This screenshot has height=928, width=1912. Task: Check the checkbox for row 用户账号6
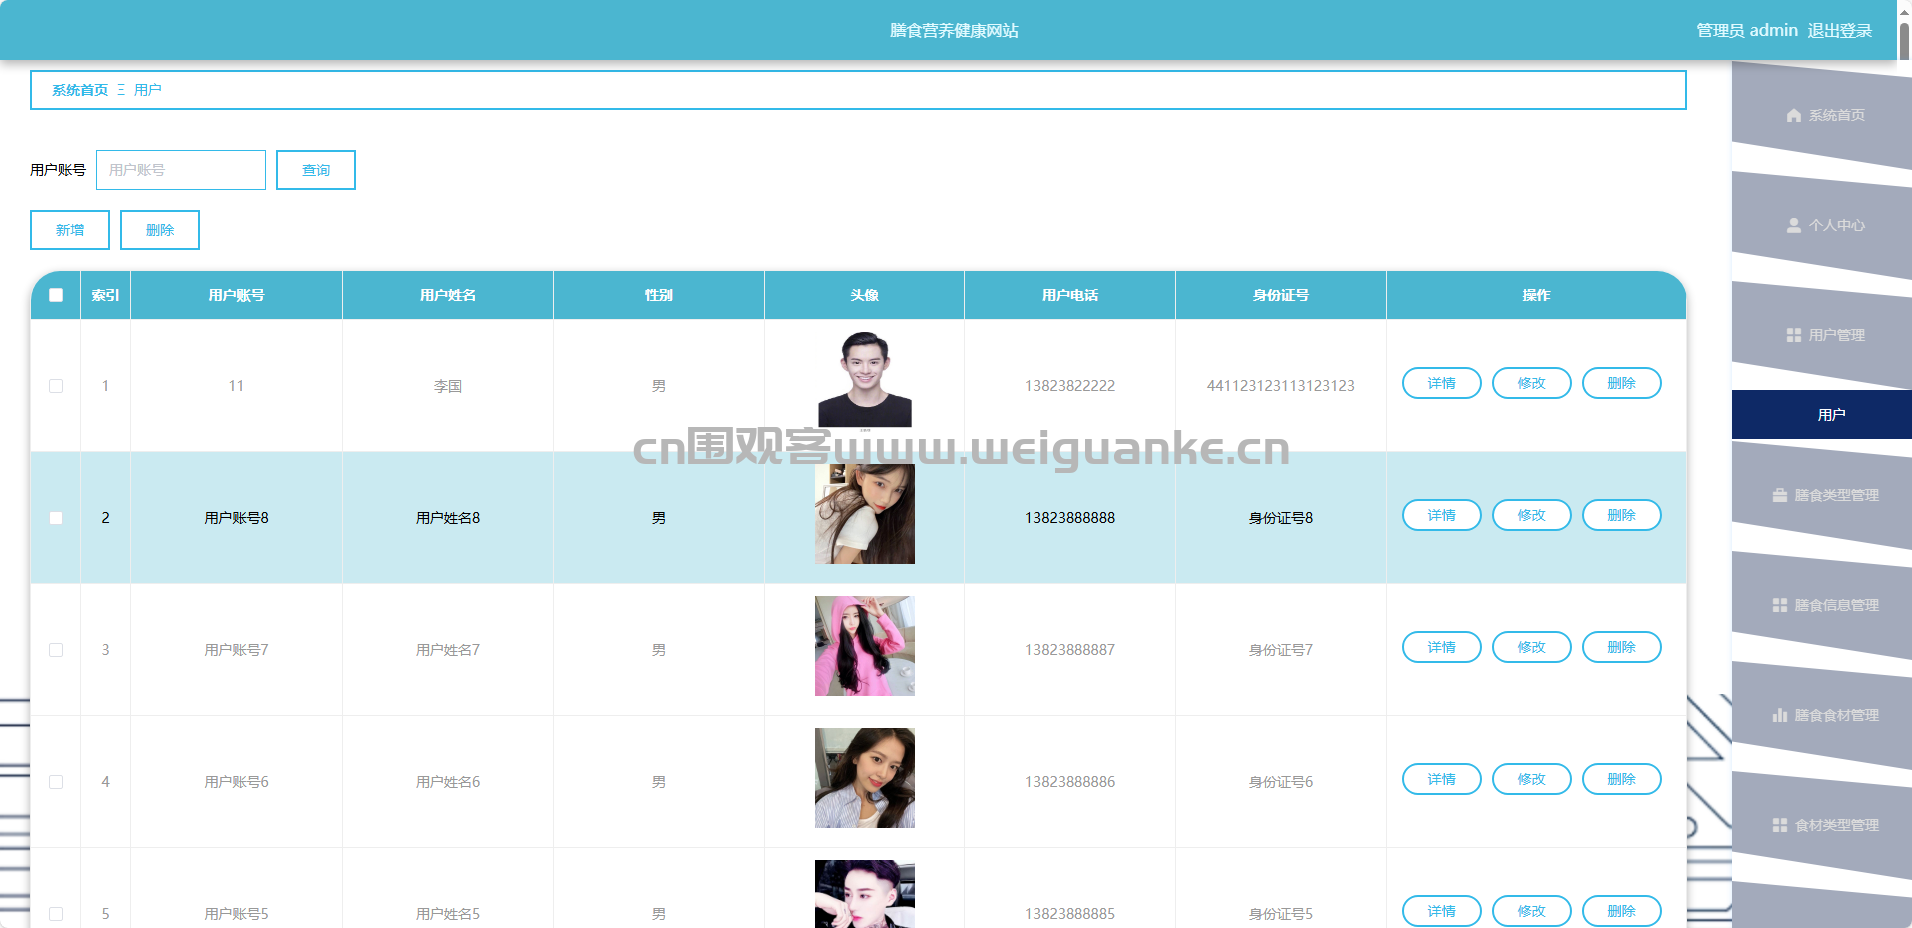tap(56, 782)
